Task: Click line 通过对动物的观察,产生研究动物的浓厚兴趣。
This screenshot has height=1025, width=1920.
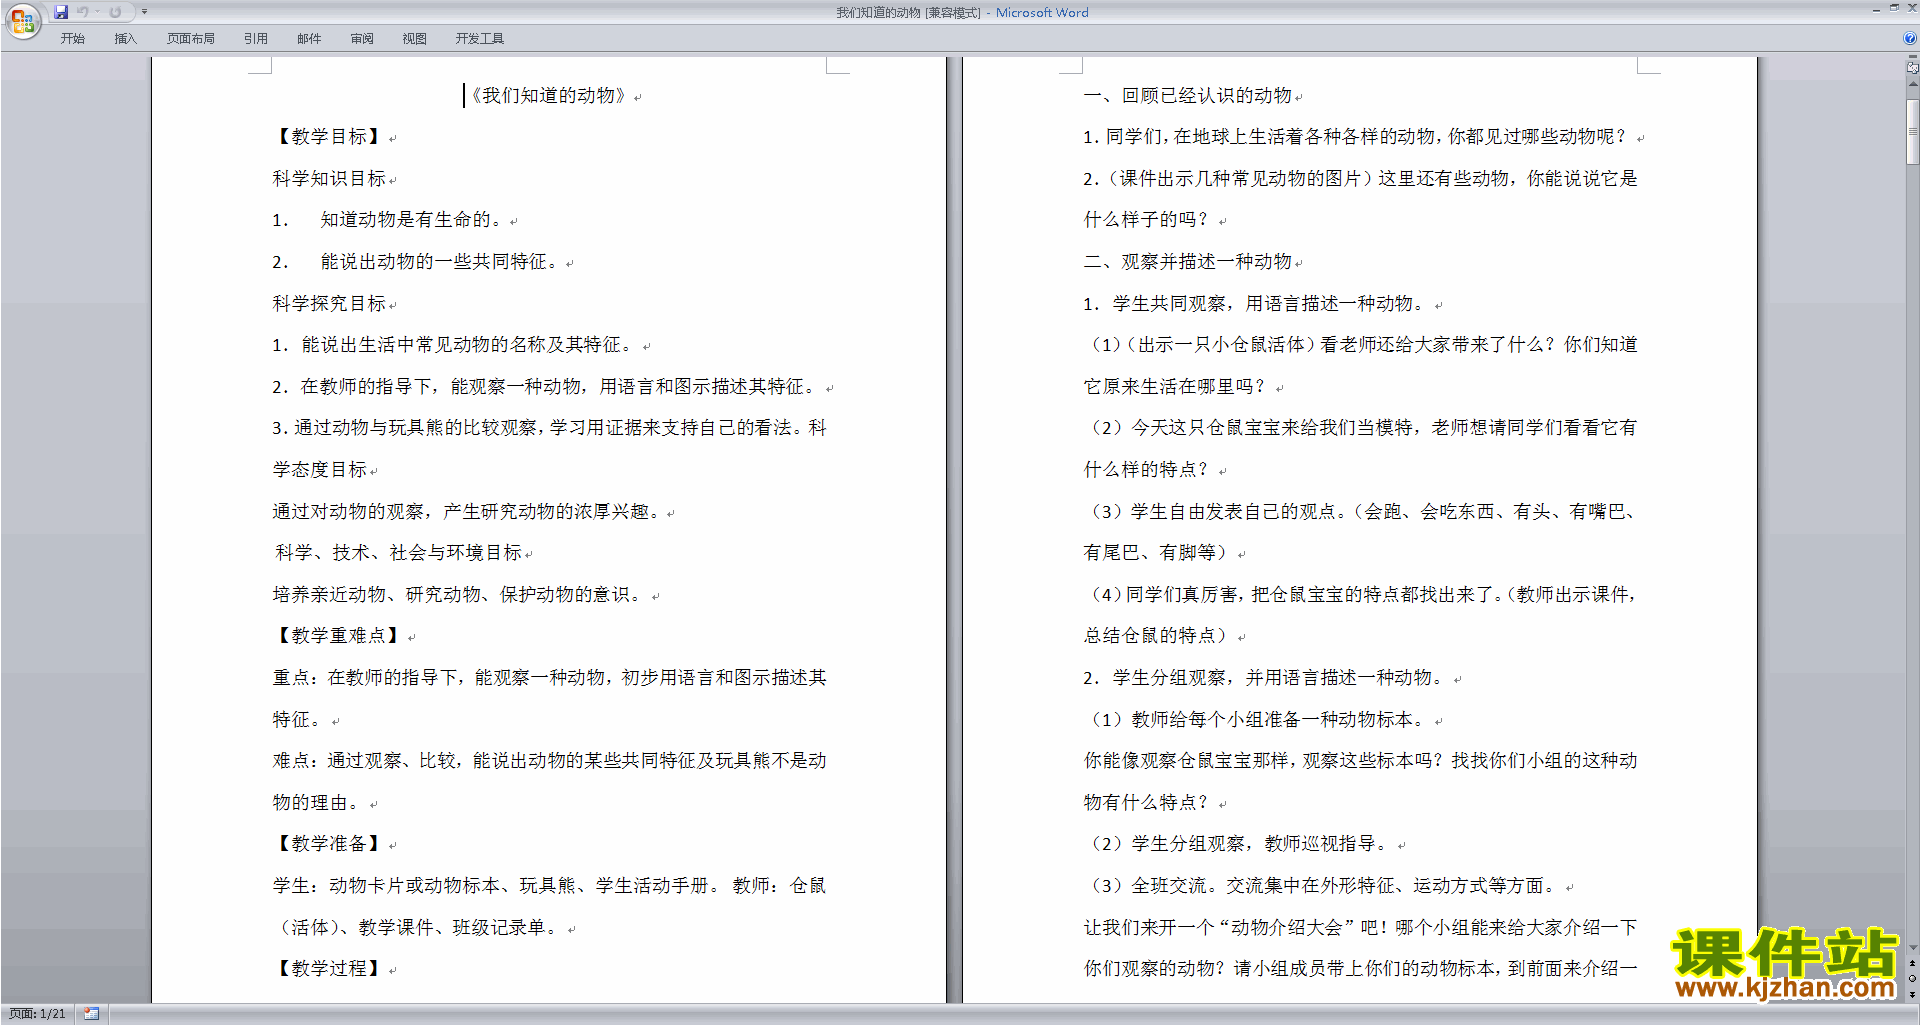Action: [x=466, y=512]
